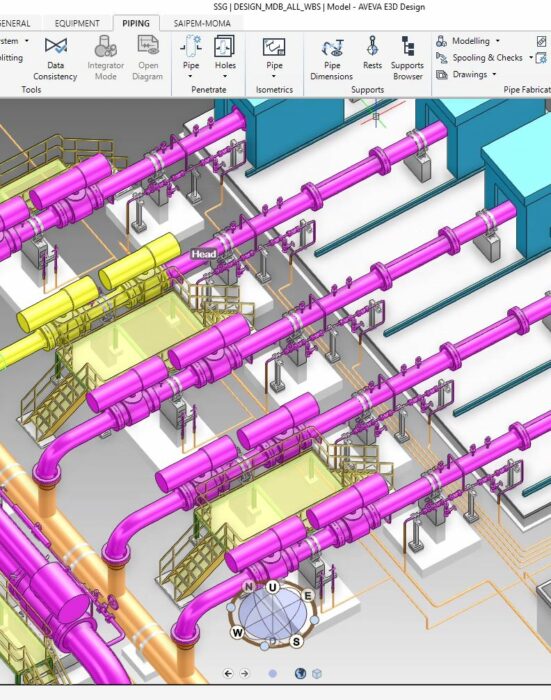Select the PIPING ribbon tab
This screenshot has height=700, width=551.
pos(136,23)
